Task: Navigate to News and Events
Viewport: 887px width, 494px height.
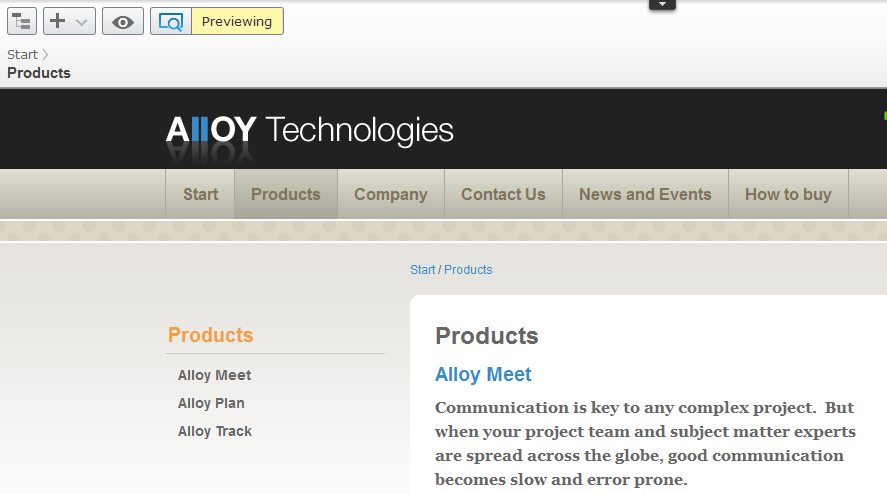Action: pyautogui.click(x=645, y=194)
